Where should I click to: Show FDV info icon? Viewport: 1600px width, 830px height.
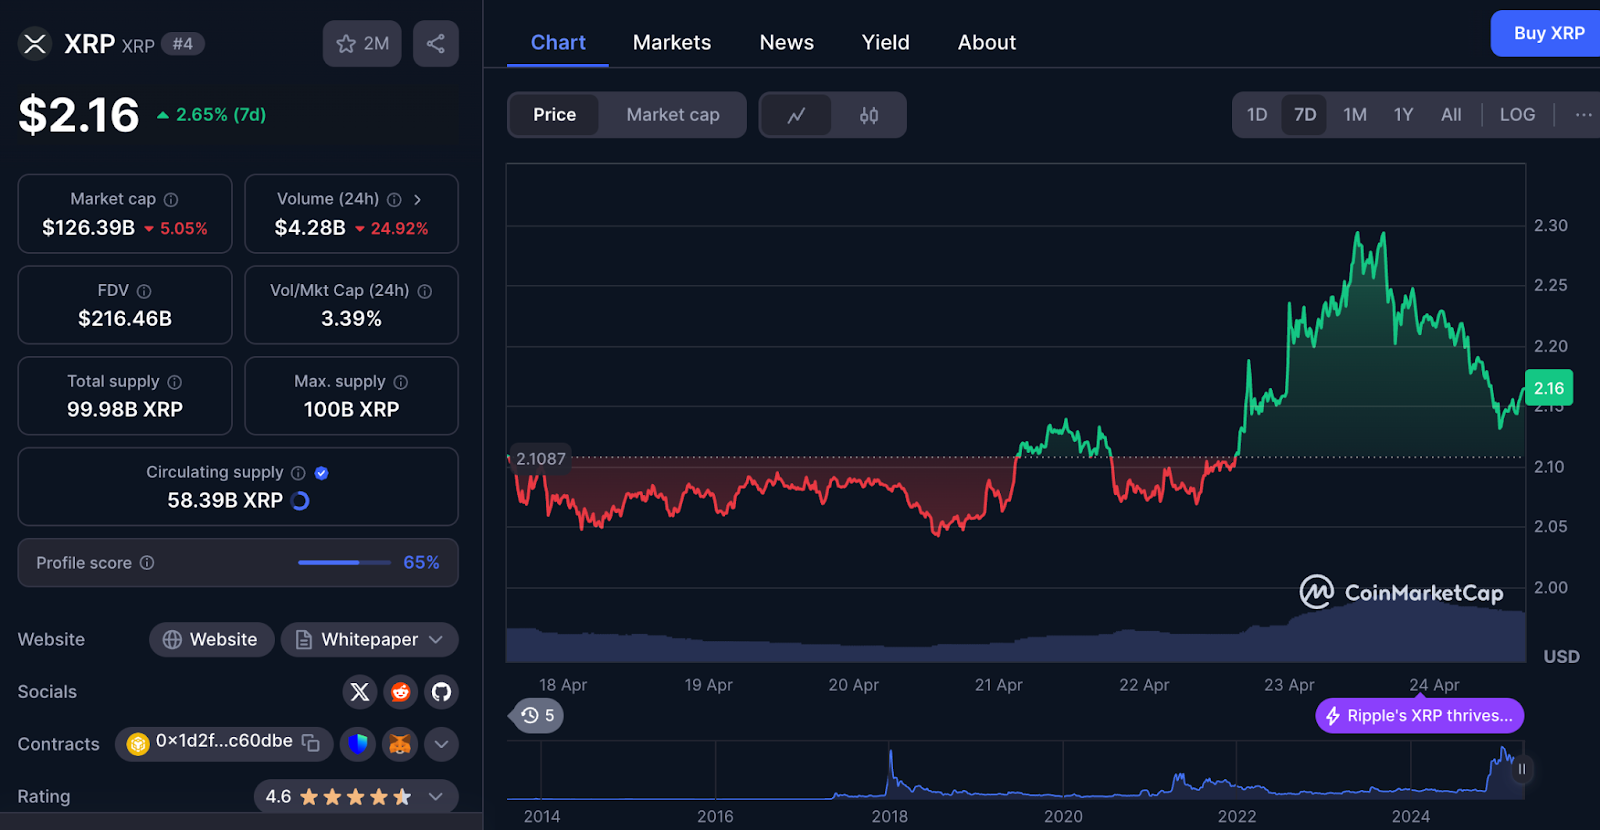coord(144,291)
